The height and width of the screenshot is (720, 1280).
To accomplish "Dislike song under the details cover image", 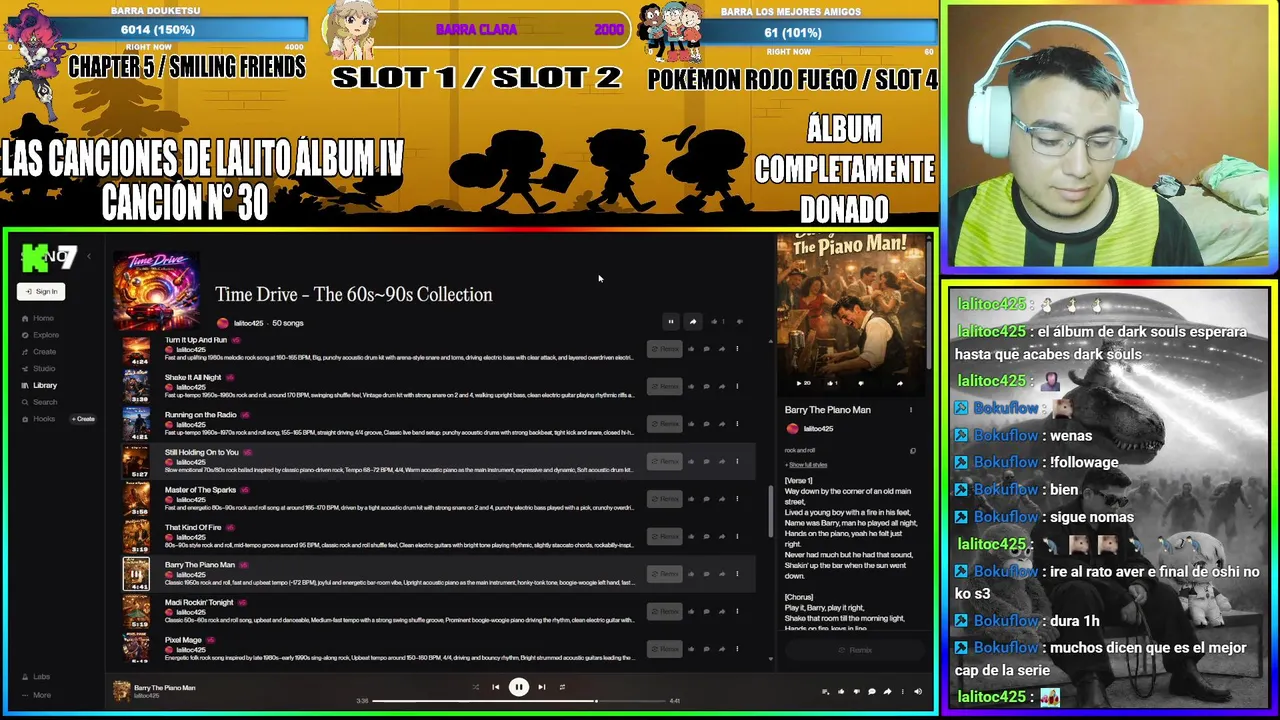I will (x=861, y=383).
